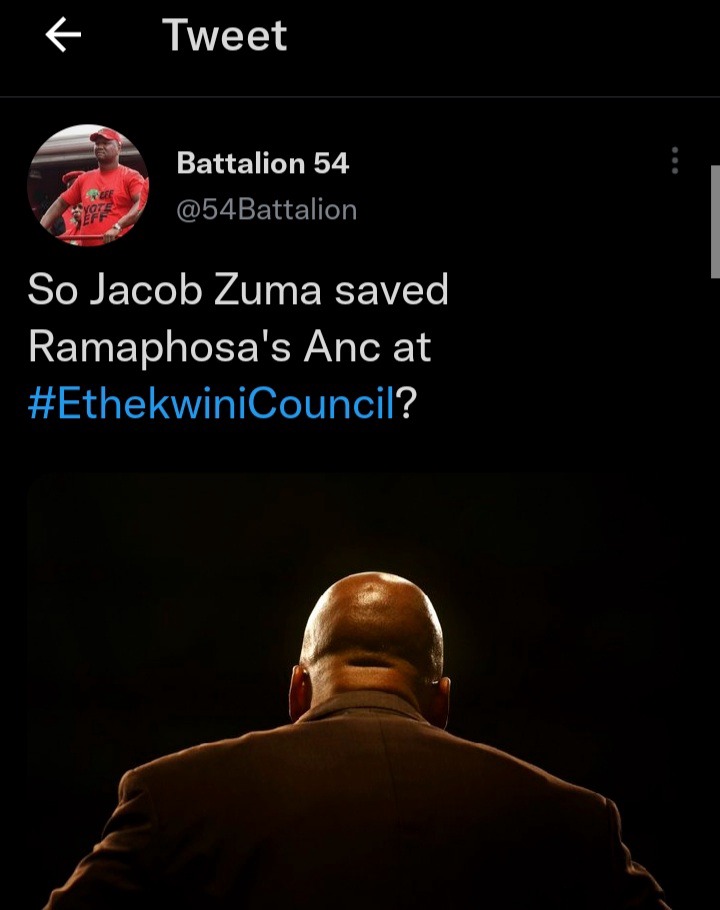Screen dimensions: 720x910
Task: Click the word "Ramaphosa's" in the tweet
Action: (160, 347)
